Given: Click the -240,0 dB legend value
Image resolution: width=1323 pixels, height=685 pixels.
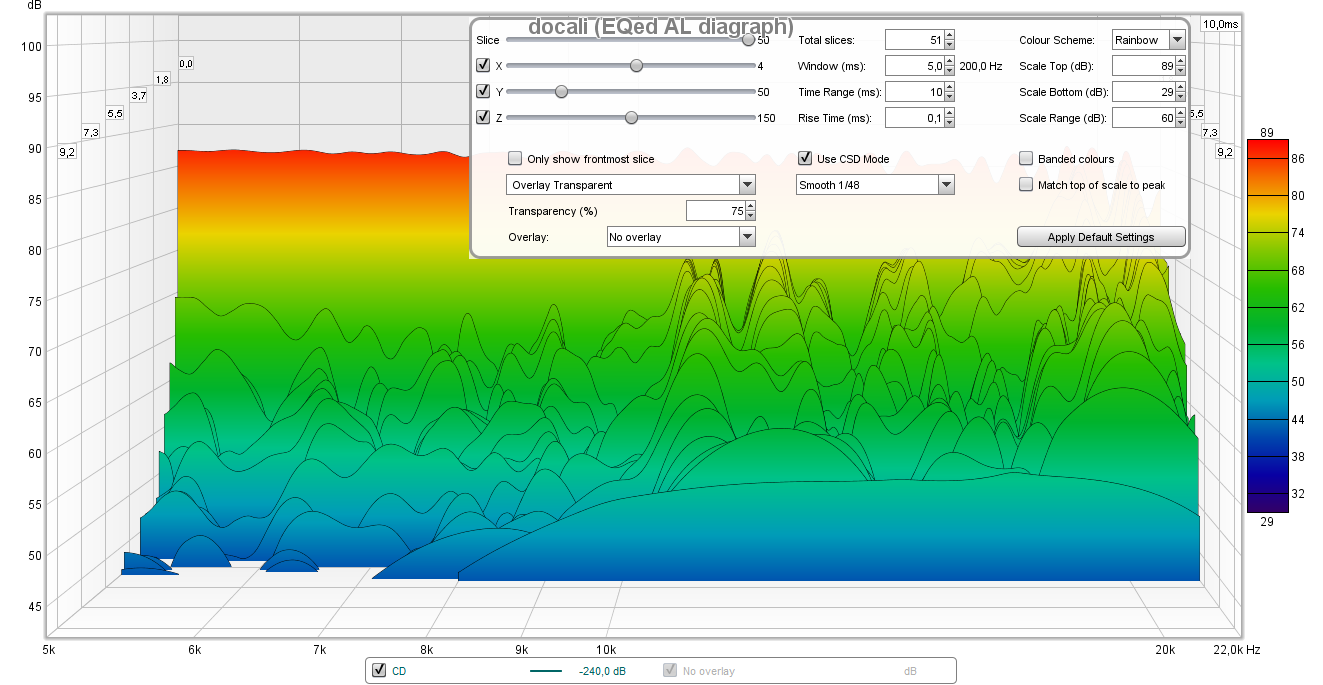Looking at the screenshot, I should (x=603, y=671).
